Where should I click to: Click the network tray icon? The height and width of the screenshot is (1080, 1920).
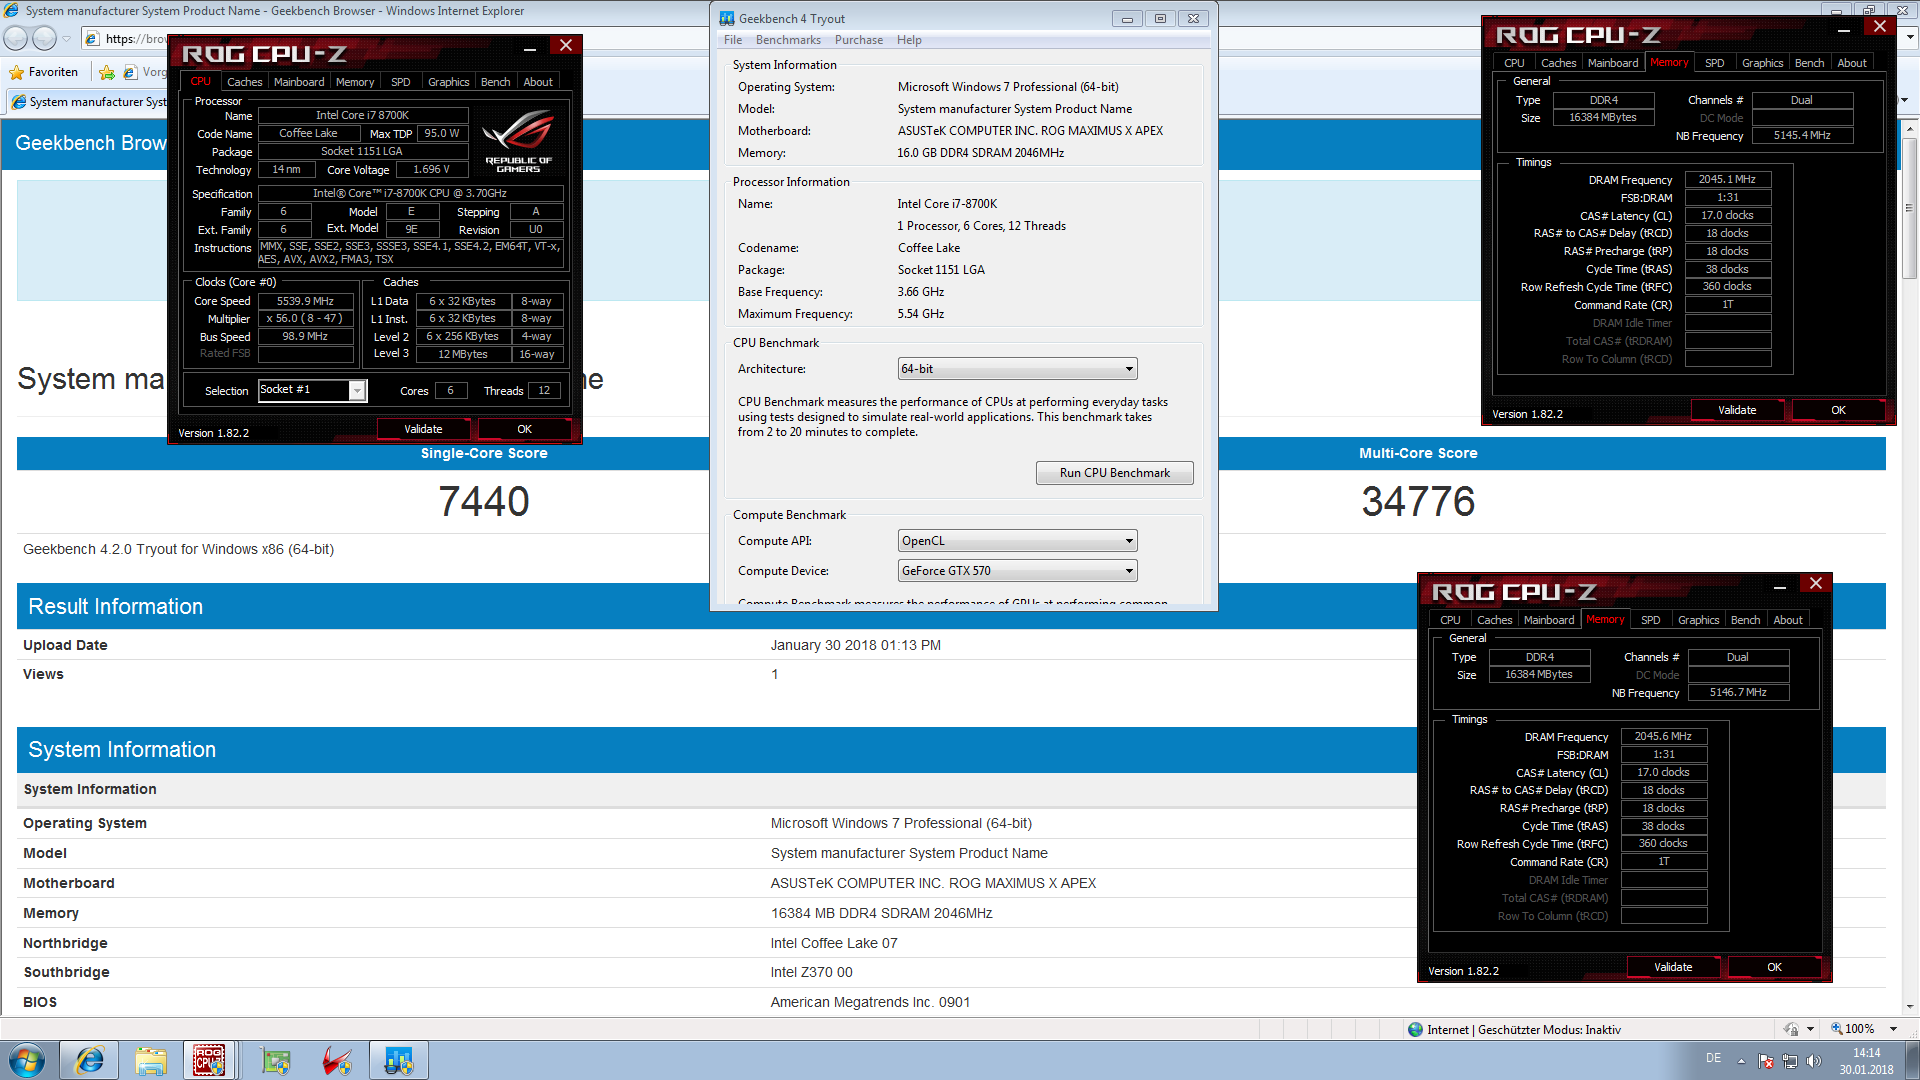(1790, 1061)
